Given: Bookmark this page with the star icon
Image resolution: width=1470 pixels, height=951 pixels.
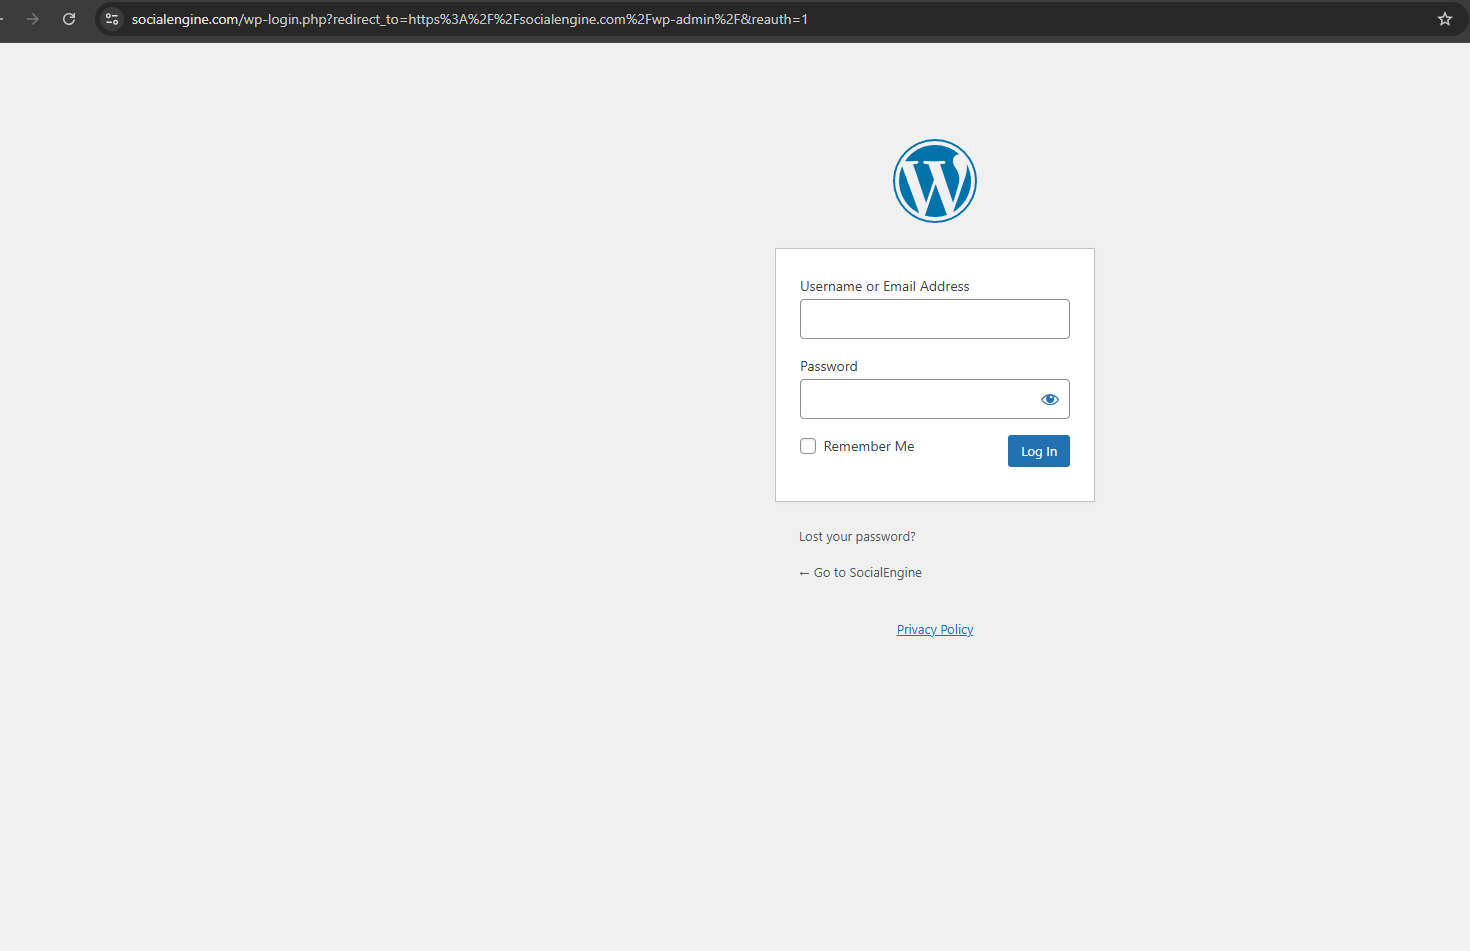Looking at the screenshot, I should [x=1445, y=19].
